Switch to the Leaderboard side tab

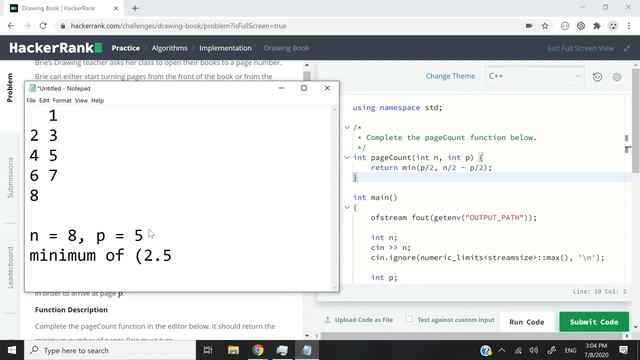10,267
